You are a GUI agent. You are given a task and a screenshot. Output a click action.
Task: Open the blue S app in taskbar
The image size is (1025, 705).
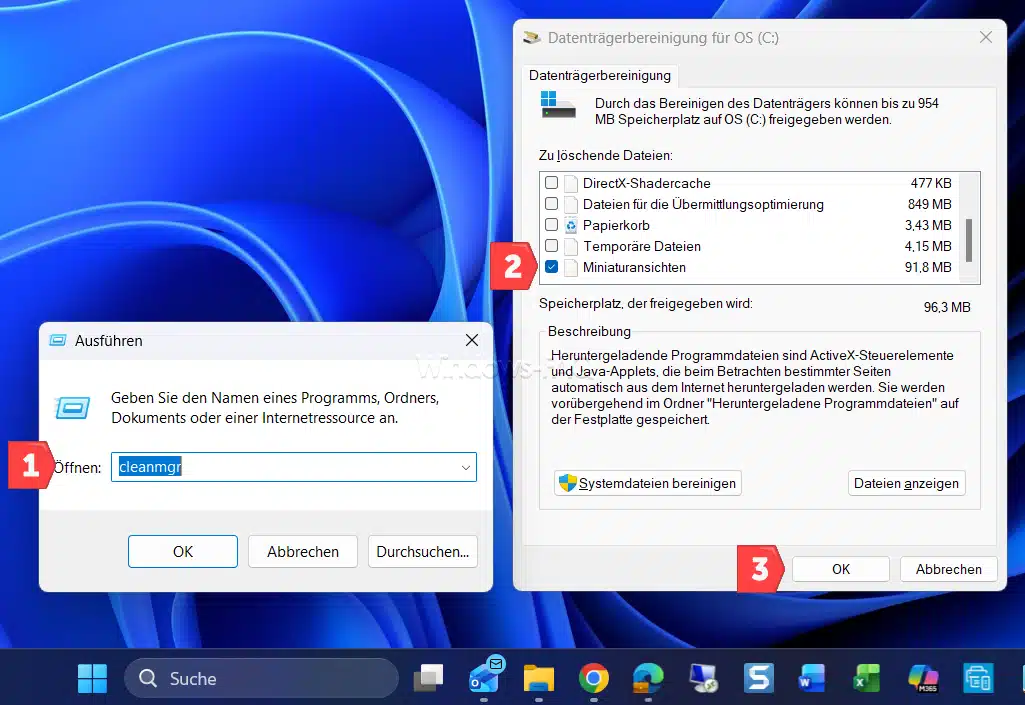coord(758,678)
